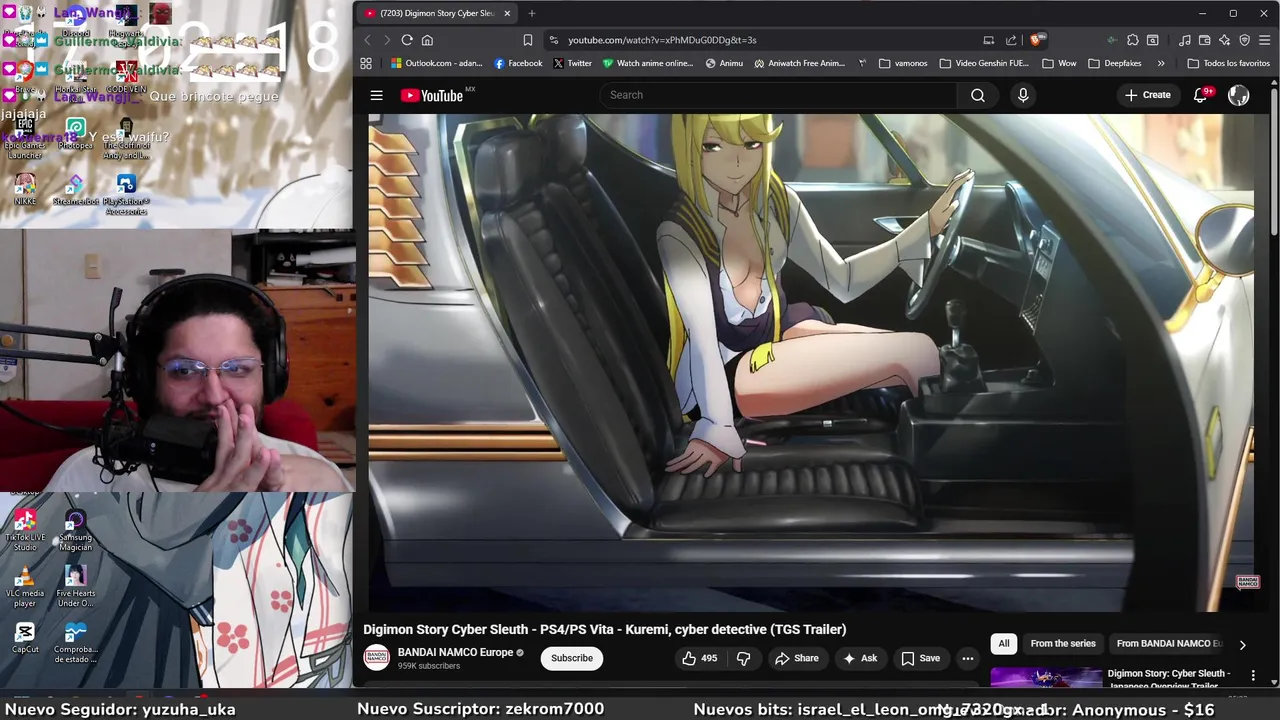
Task: Bookmark this page with bookmark icon
Action: (528, 40)
